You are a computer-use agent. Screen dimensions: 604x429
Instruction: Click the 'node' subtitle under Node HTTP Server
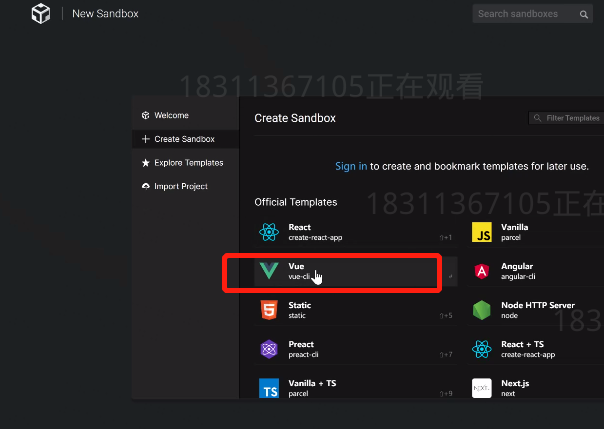click(509, 315)
